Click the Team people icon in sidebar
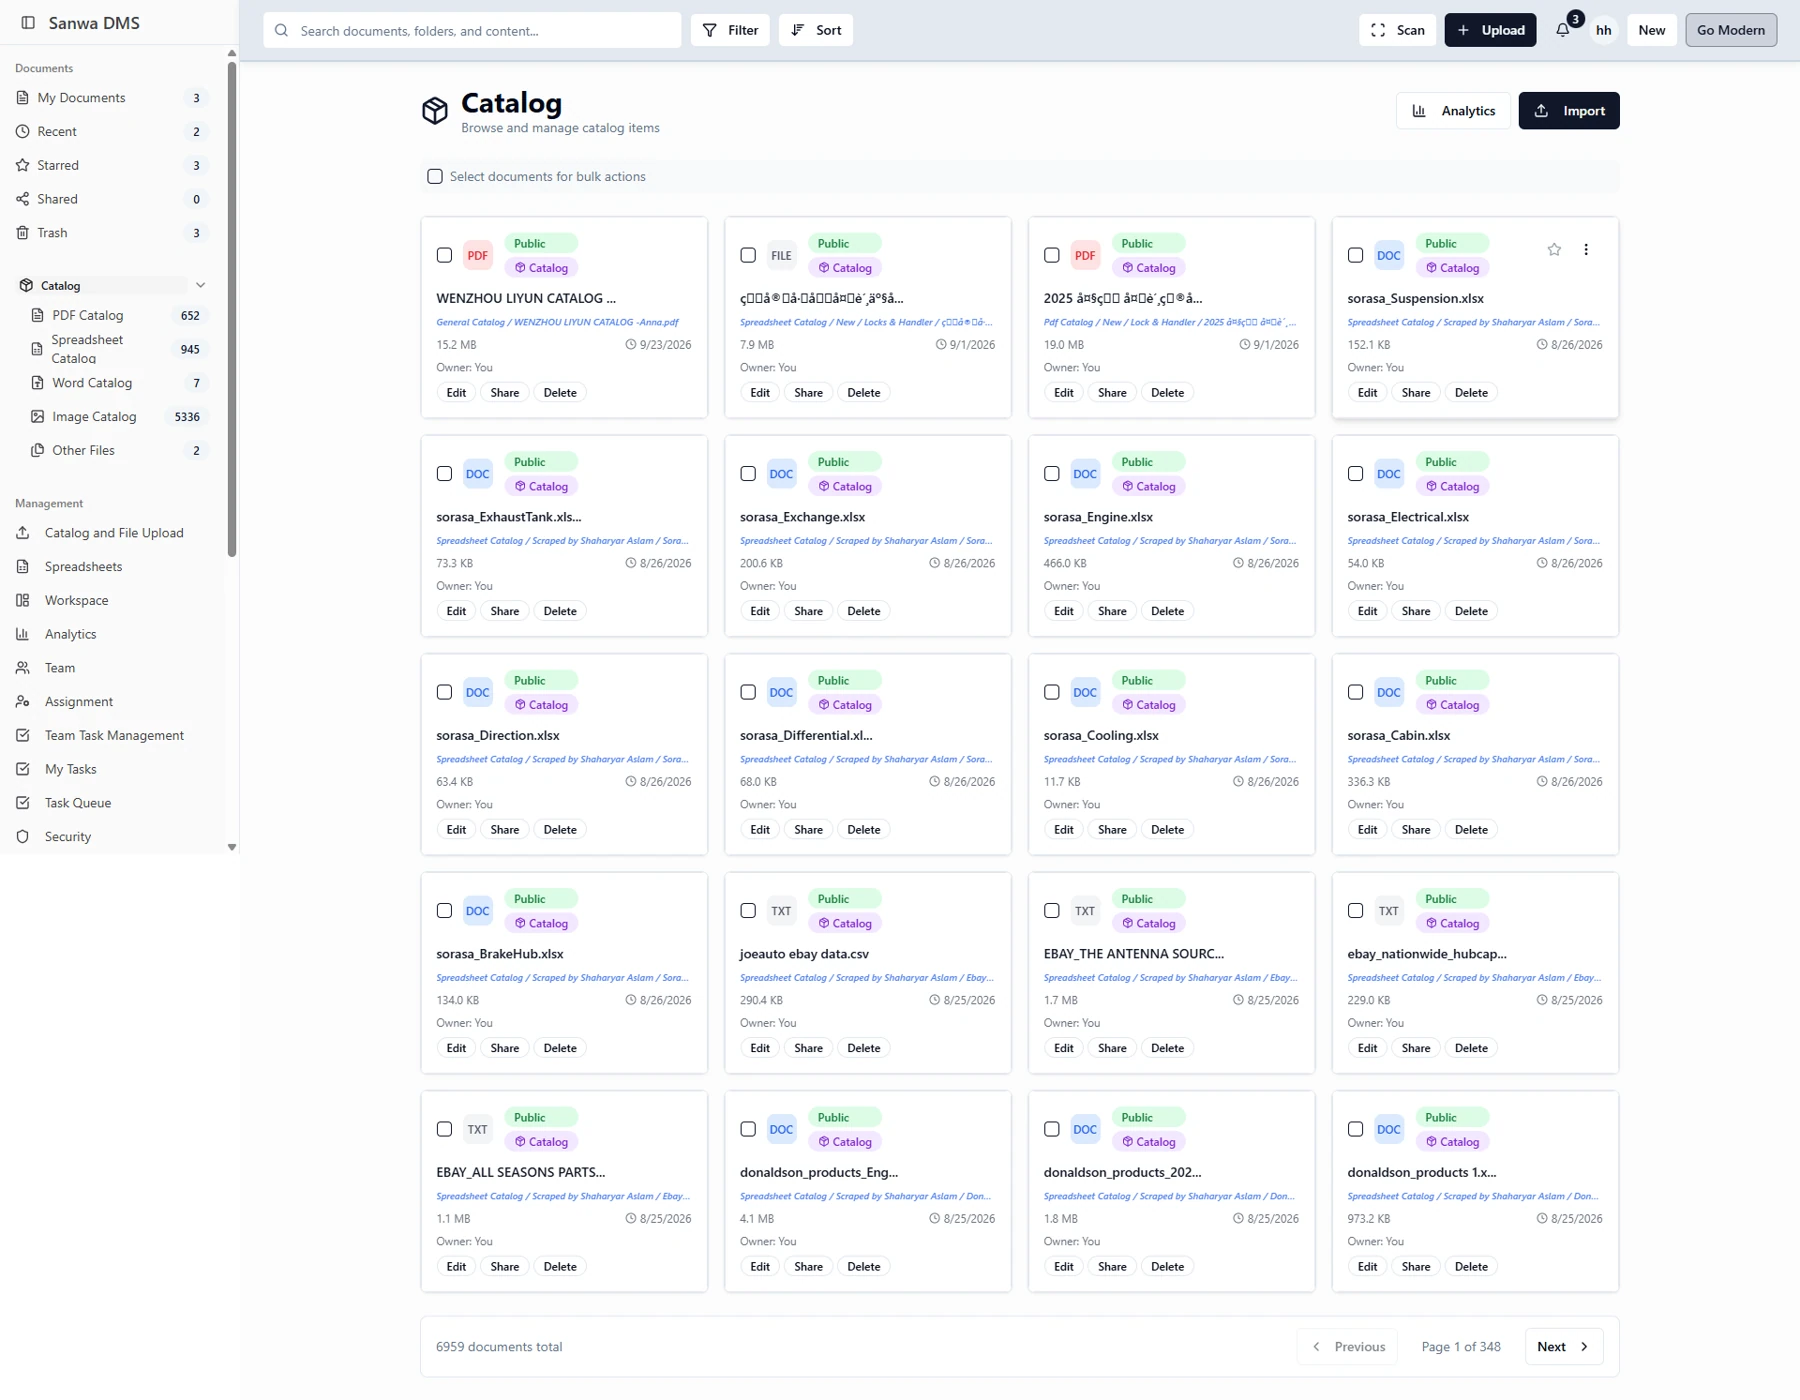Screen dimensions: 1800x1400 point(23,668)
